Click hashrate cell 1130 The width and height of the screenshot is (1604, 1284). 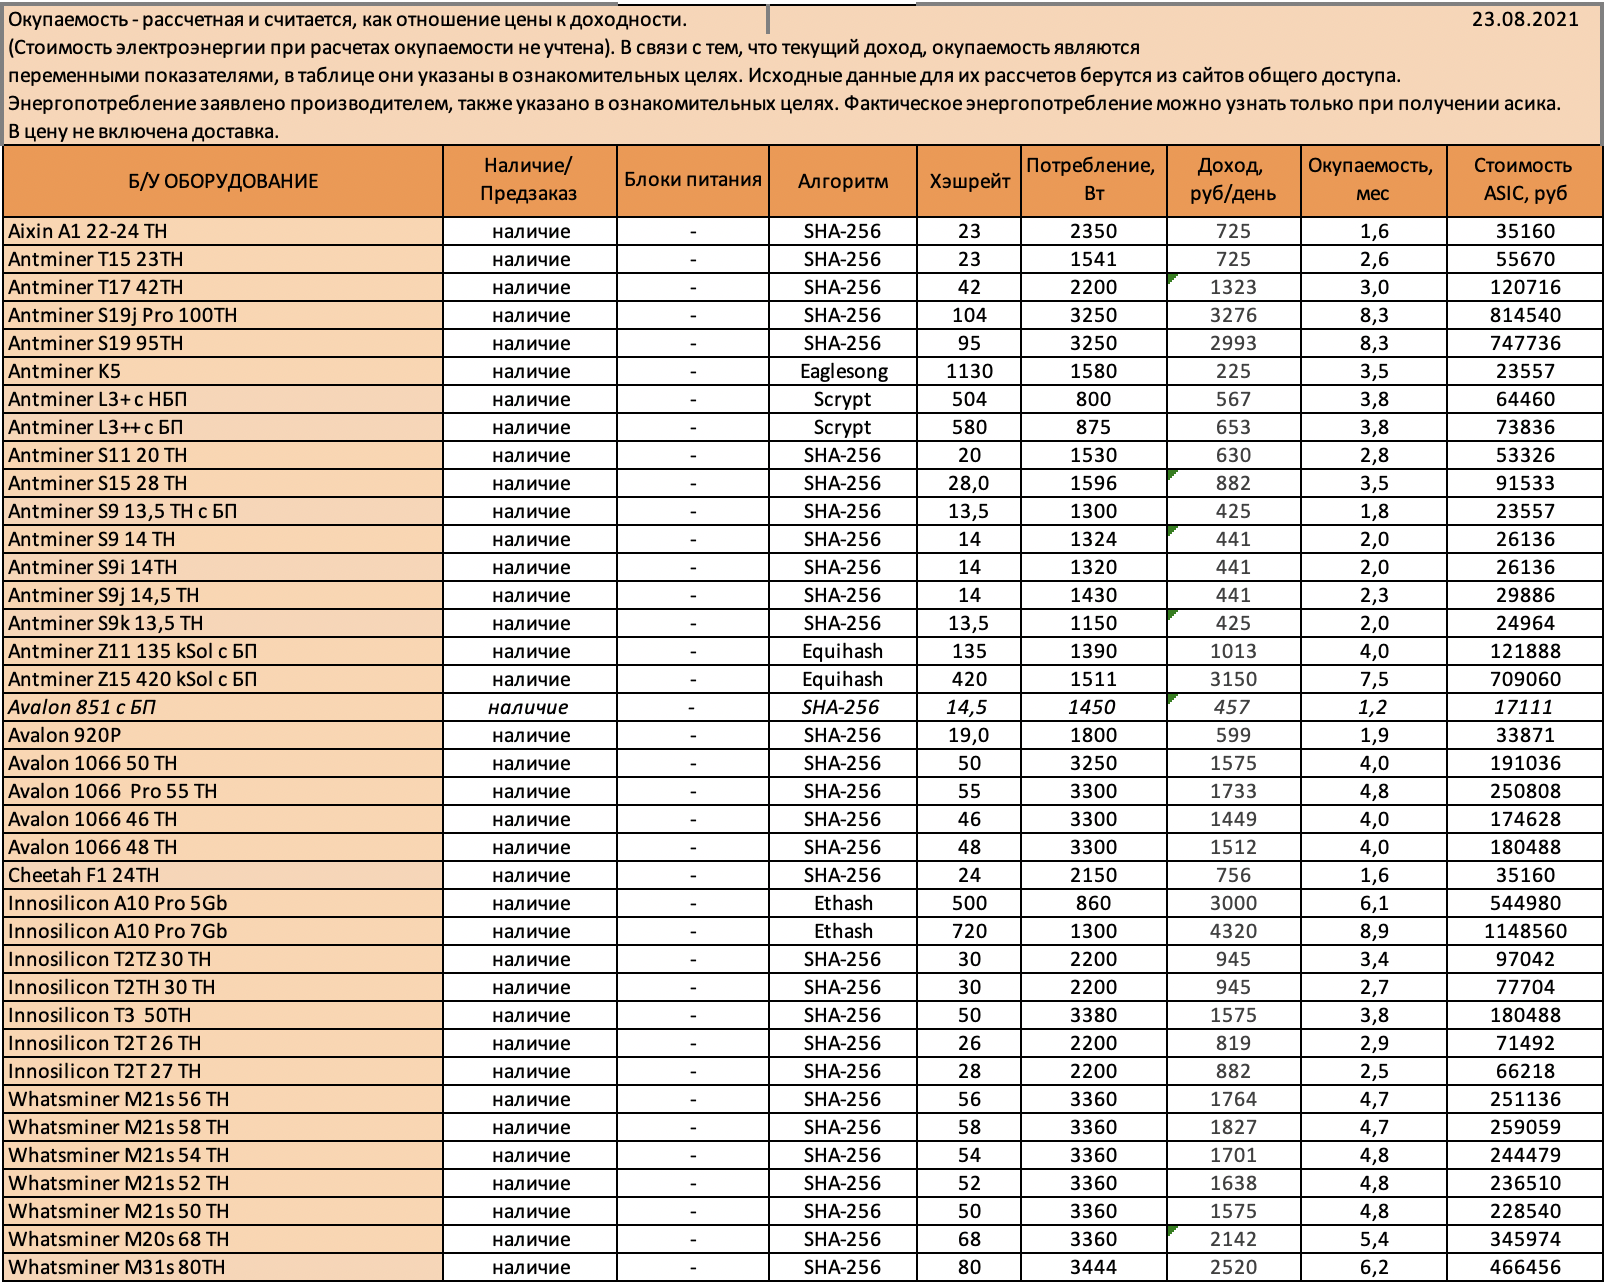pos(969,371)
